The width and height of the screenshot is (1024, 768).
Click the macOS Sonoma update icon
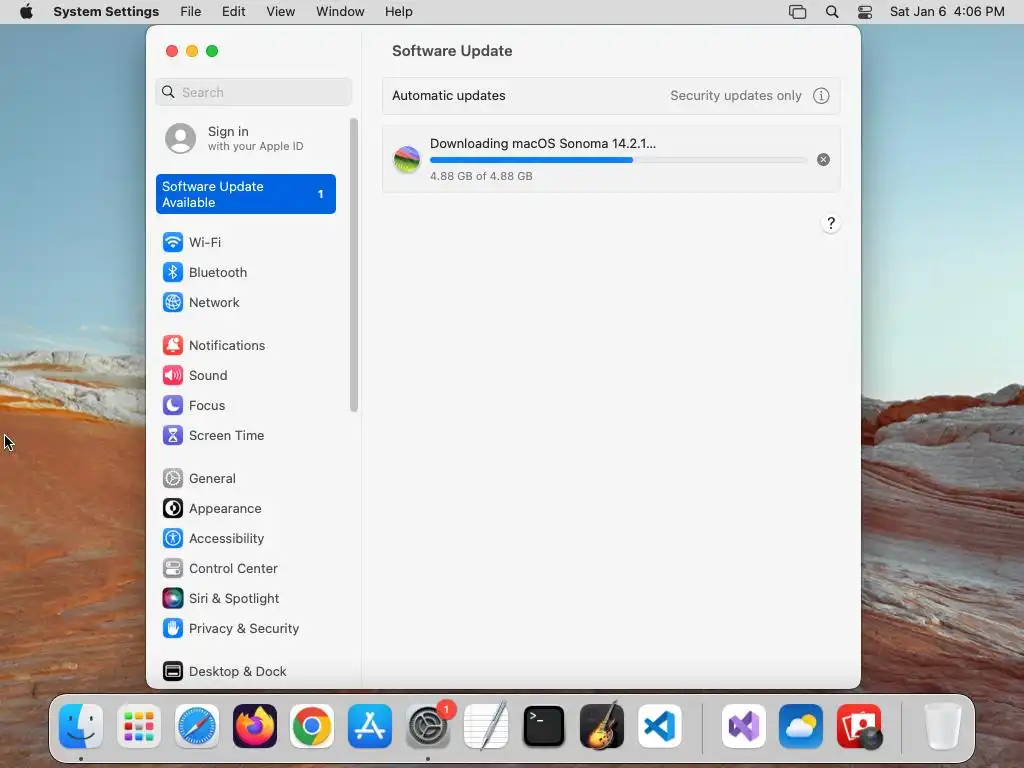click(x=407, y=159)
